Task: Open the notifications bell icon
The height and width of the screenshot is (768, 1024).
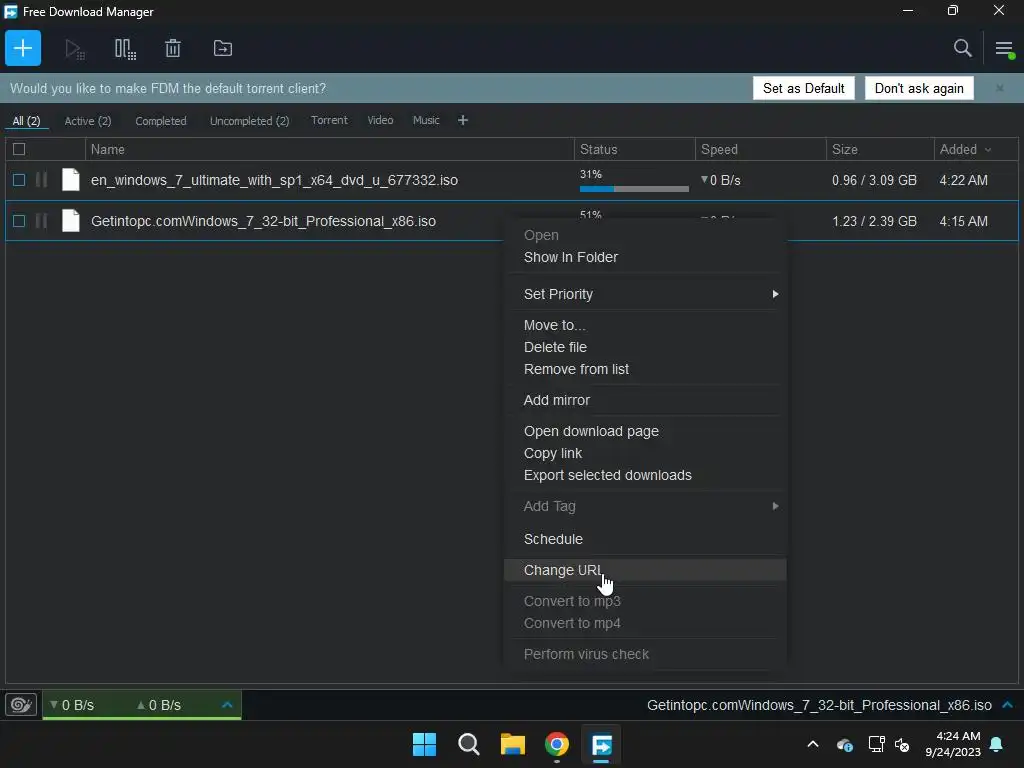Action: pos(997,744)
